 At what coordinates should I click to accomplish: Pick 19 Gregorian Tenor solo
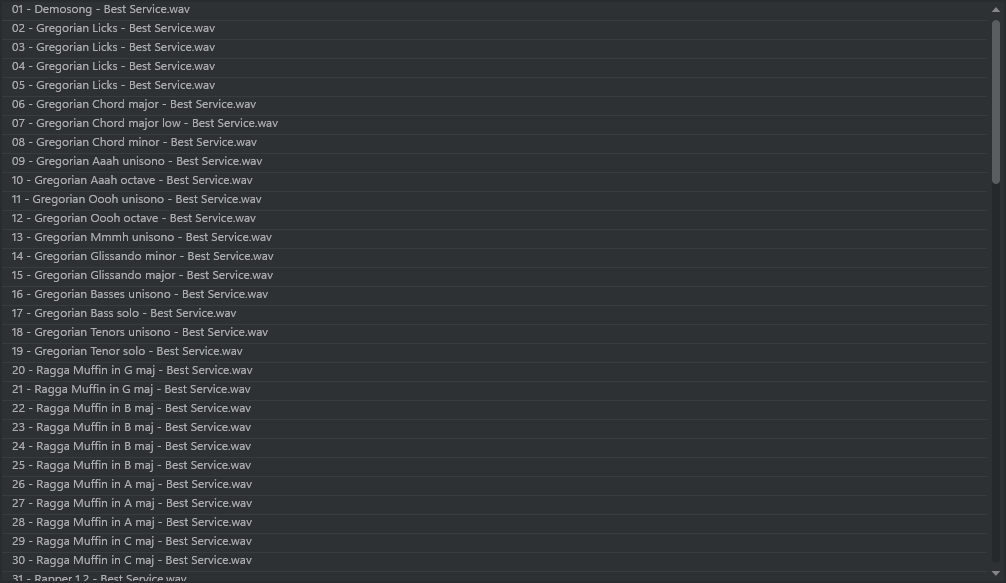[127, 351]
